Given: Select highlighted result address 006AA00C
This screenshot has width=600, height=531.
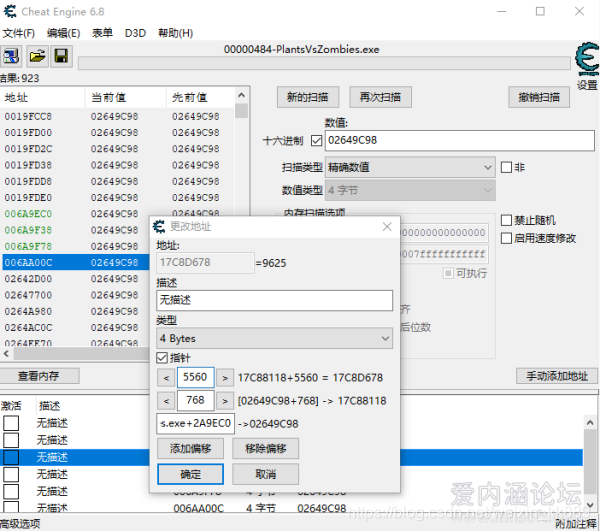Looking at the screenshot, I should coord(28,263).
